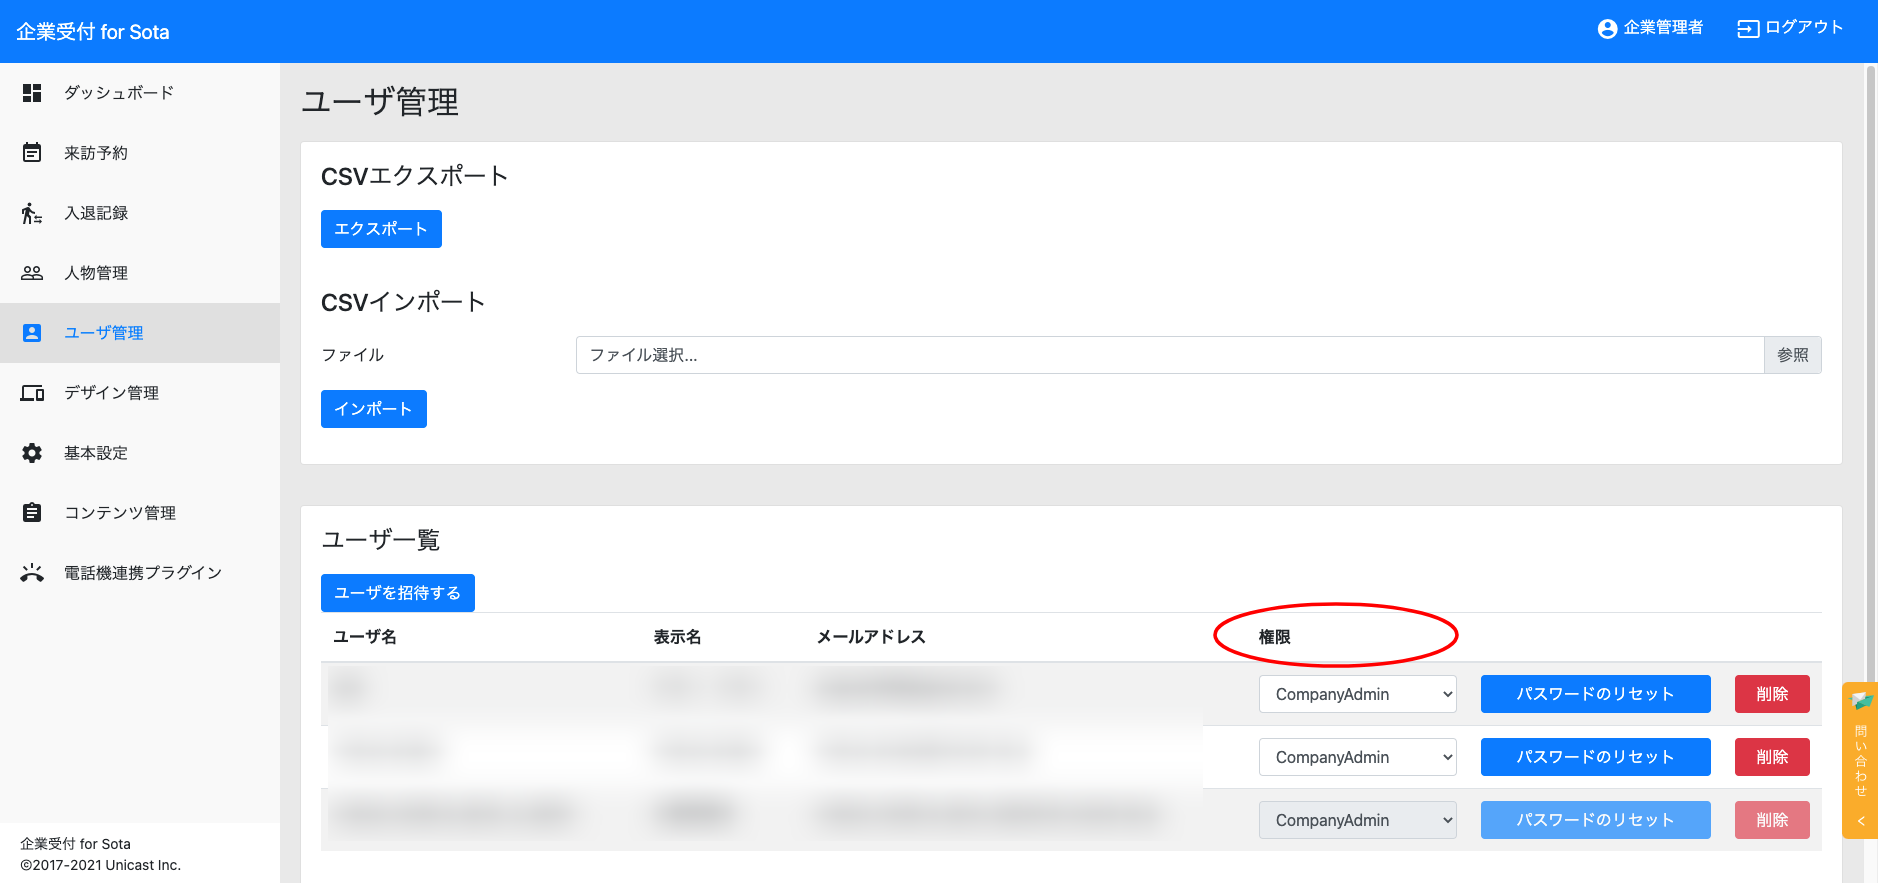Reset password for the second user row
The width and height of the screenshot is (1878, 883).
pyautogui.click(x=1595, y=757)
